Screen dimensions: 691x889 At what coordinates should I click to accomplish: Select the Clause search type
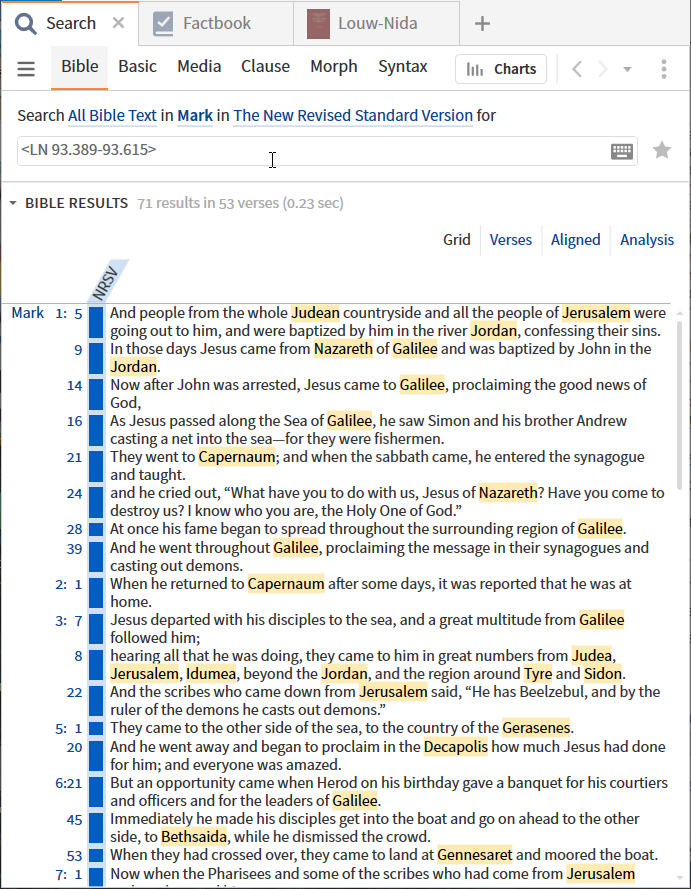click(265, 67)
